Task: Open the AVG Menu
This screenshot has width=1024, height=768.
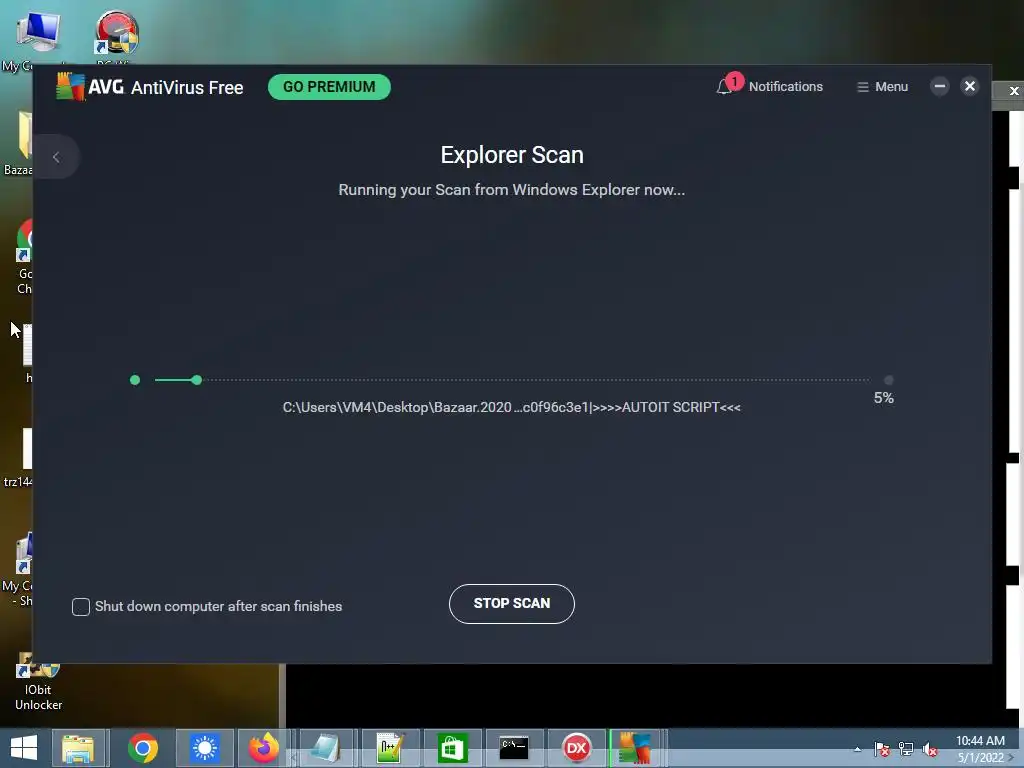Action: pyautogui.click(x=882, y=87)
